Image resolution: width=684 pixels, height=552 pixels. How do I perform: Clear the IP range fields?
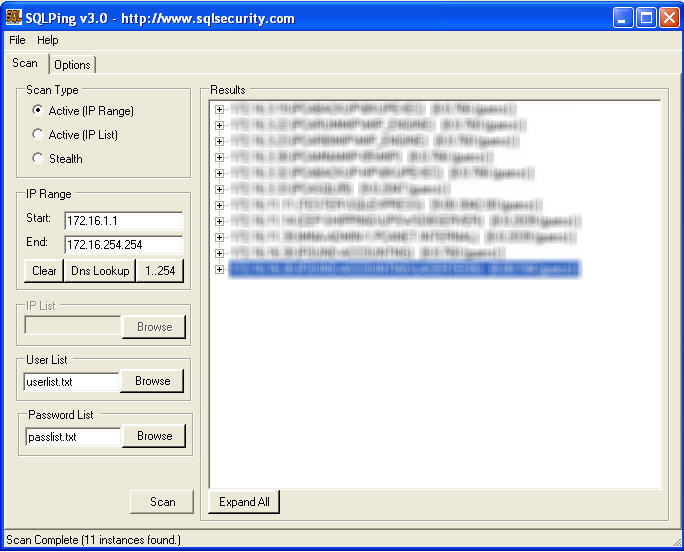(x=44, y=271)
